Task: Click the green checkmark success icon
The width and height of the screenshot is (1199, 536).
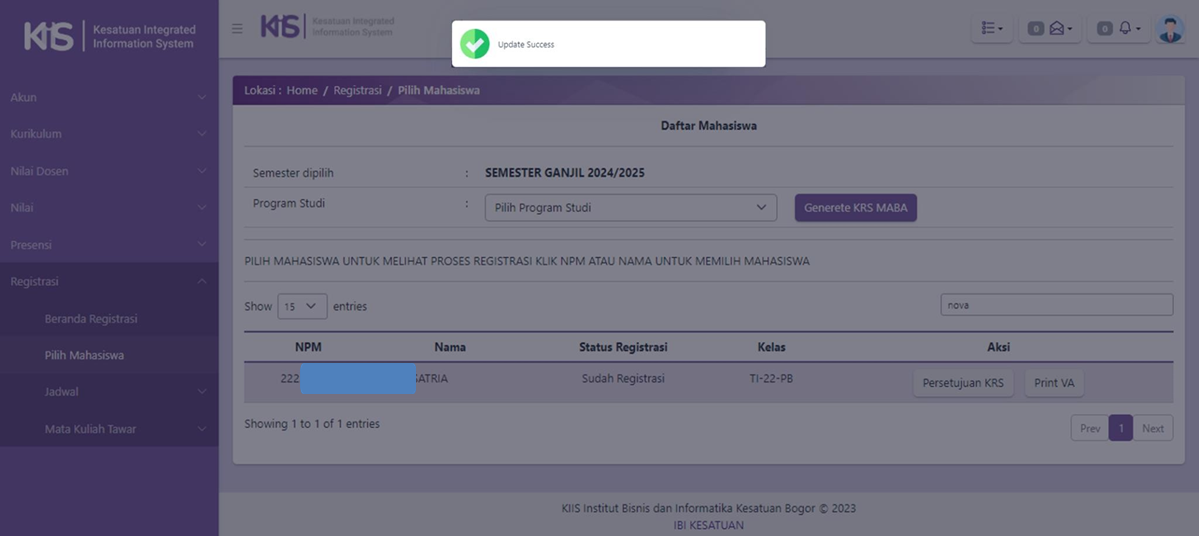Action: point(475,44)
